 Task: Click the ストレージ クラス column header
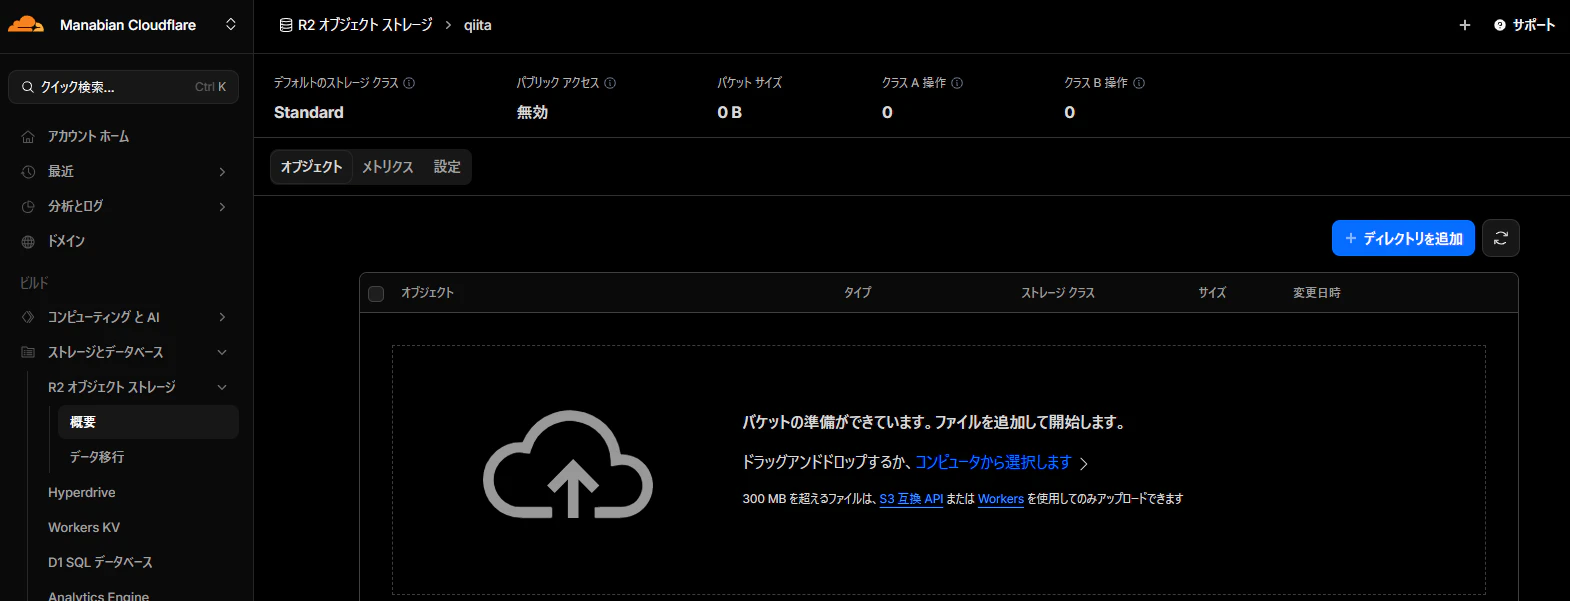(x=1058, y=293)
